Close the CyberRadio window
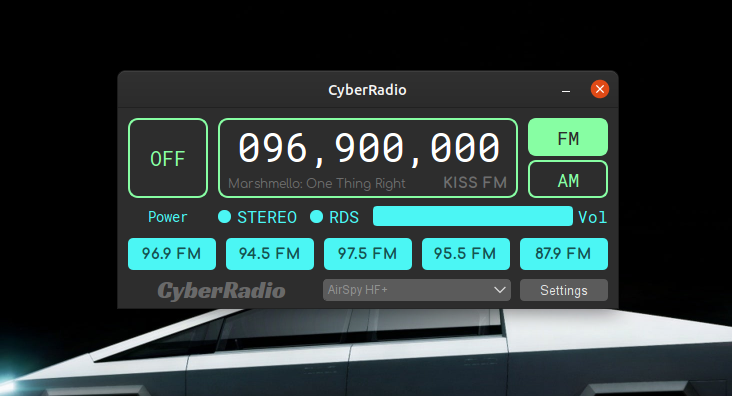732x396 pixels. [x=600, y=89]
